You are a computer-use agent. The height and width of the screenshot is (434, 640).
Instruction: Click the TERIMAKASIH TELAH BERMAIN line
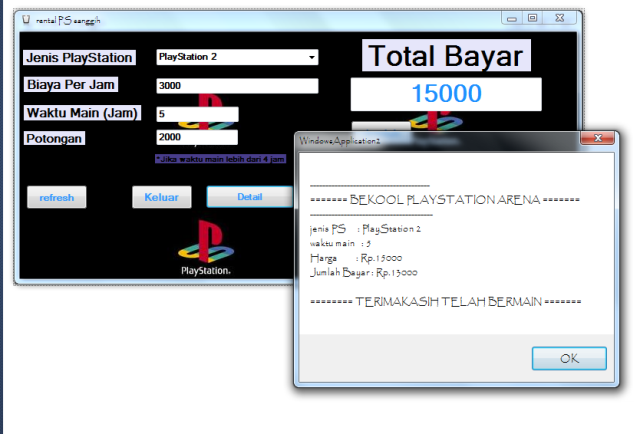[446, 302]
